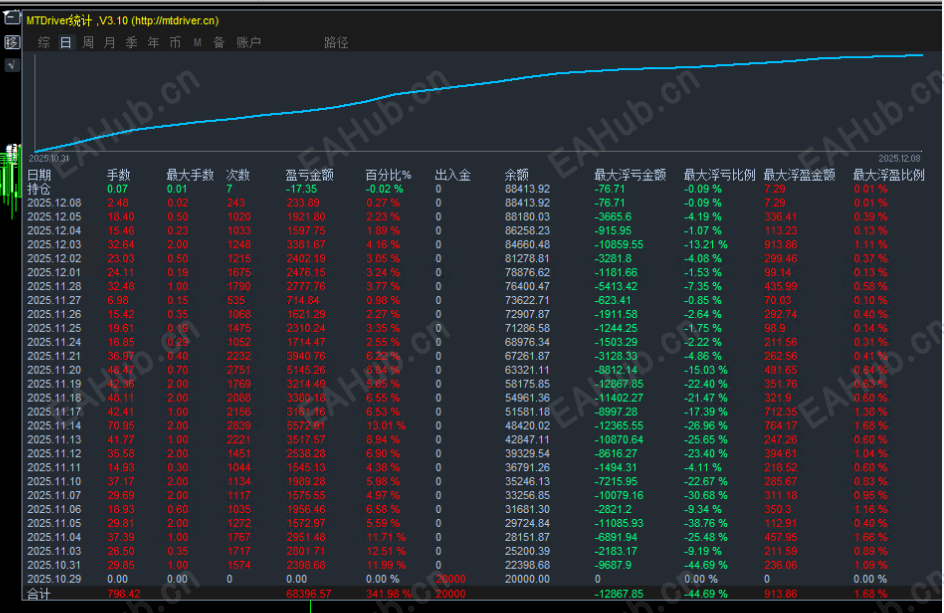
Task: Click the 合计 total row label
Action: point(39,594)
